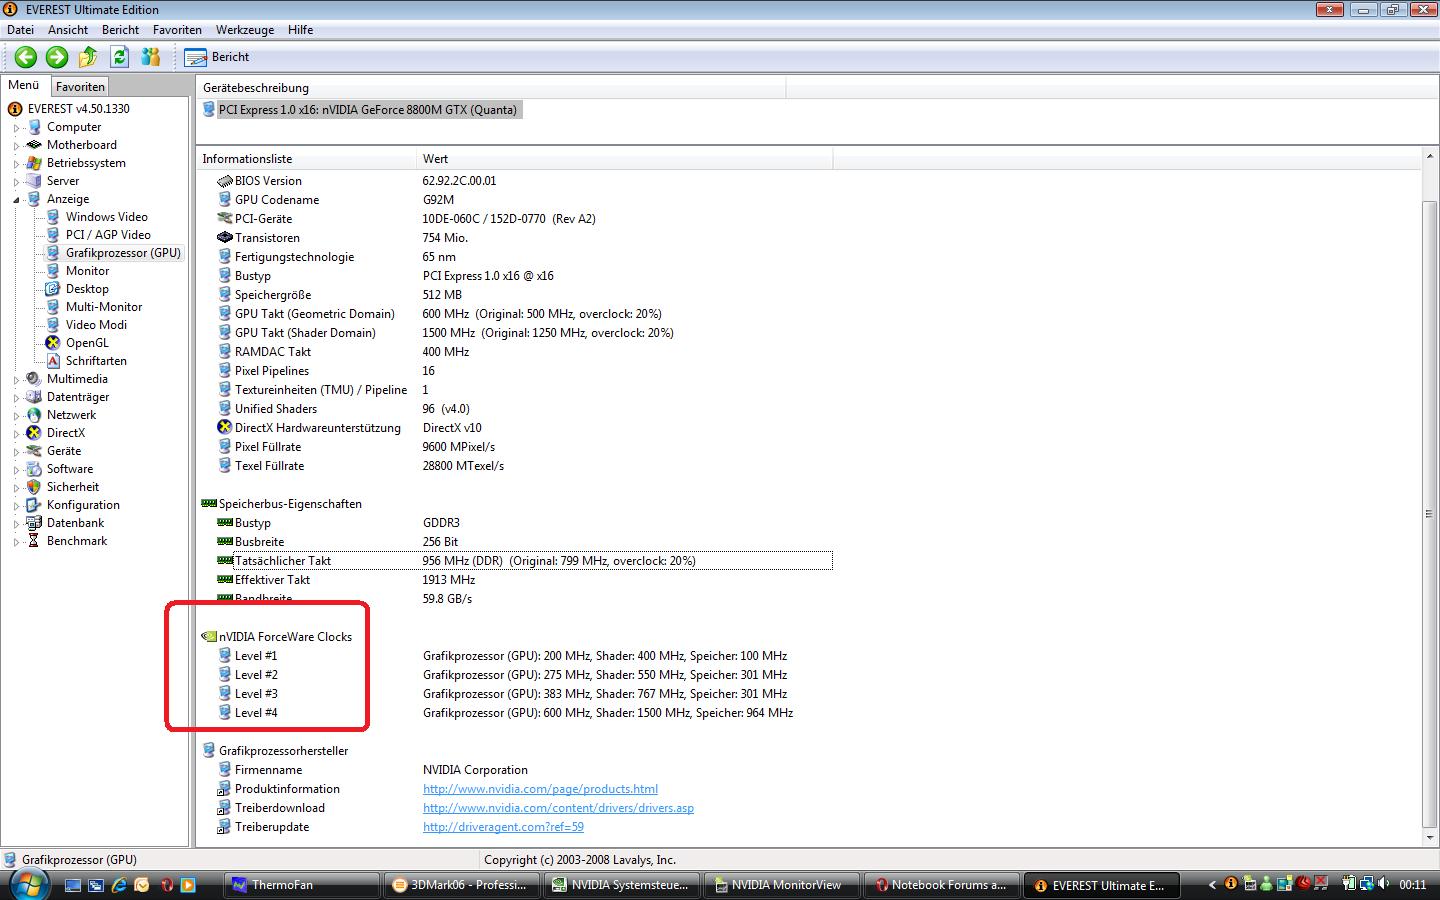Switch to the Favoriten tab
The image size is (1440, 900).
80,87
